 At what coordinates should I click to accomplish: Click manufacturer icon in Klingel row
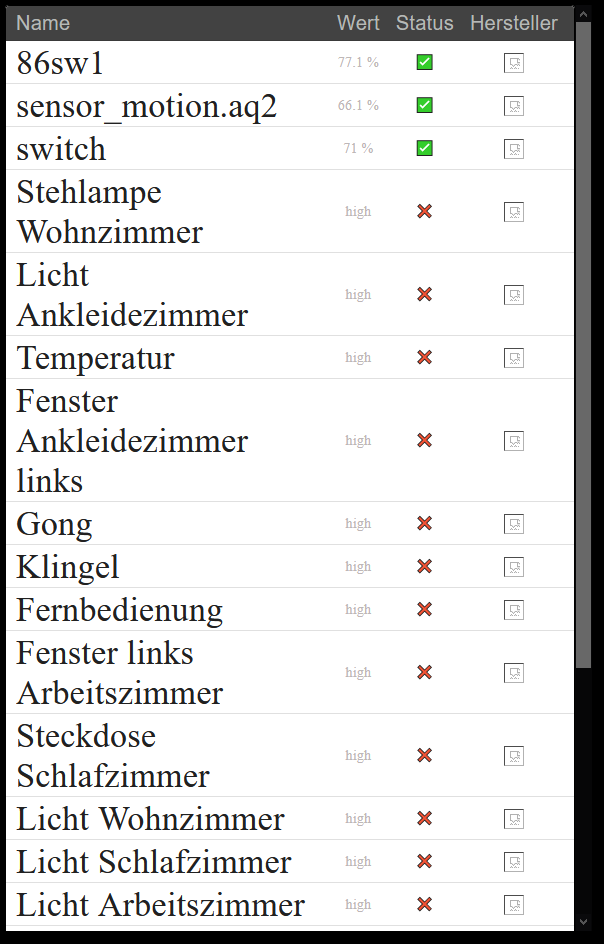tap(514, 567)
